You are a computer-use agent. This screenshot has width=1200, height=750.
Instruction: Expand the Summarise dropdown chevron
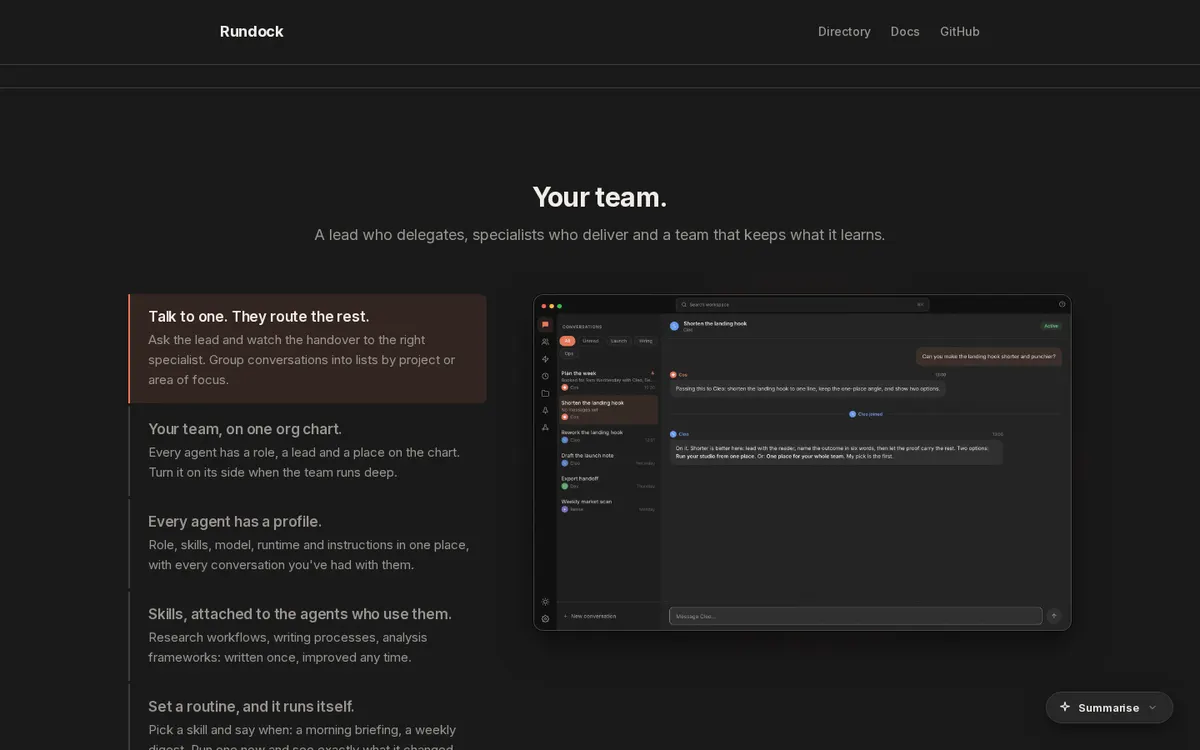pos(1152,707)
